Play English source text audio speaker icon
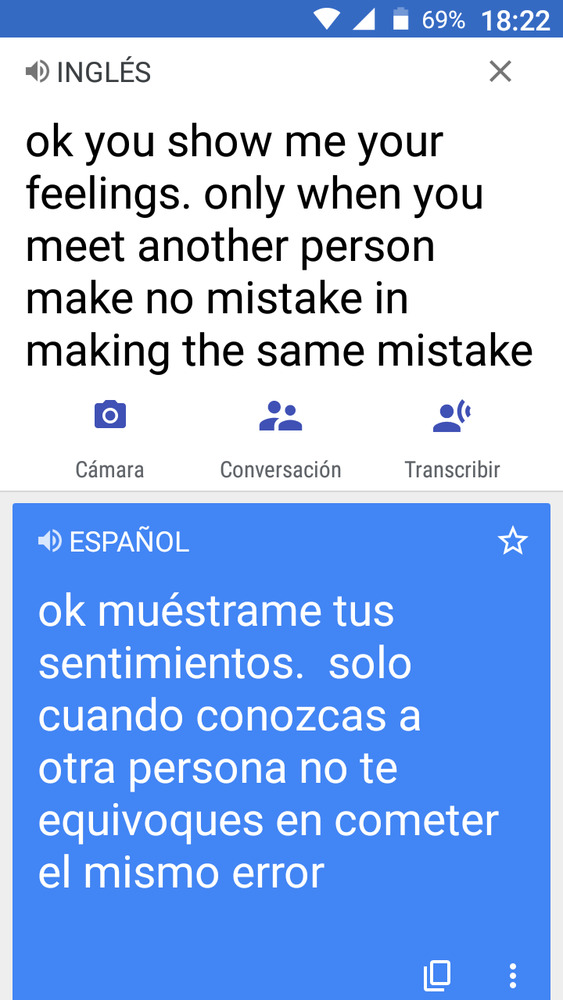Screen dimensions: 563x1000 coord(37,71)
